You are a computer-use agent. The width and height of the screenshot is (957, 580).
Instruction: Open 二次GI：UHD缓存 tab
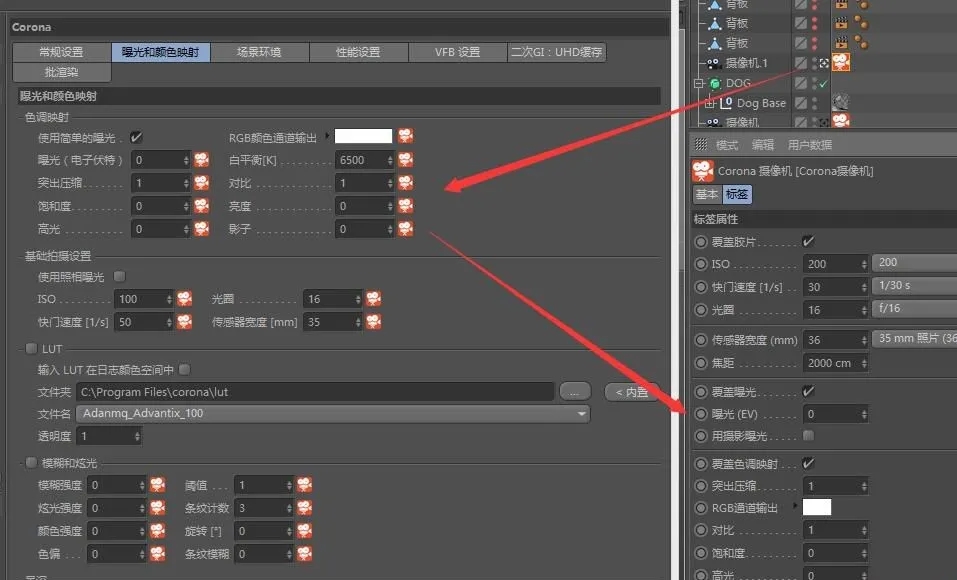pos(557,52)
